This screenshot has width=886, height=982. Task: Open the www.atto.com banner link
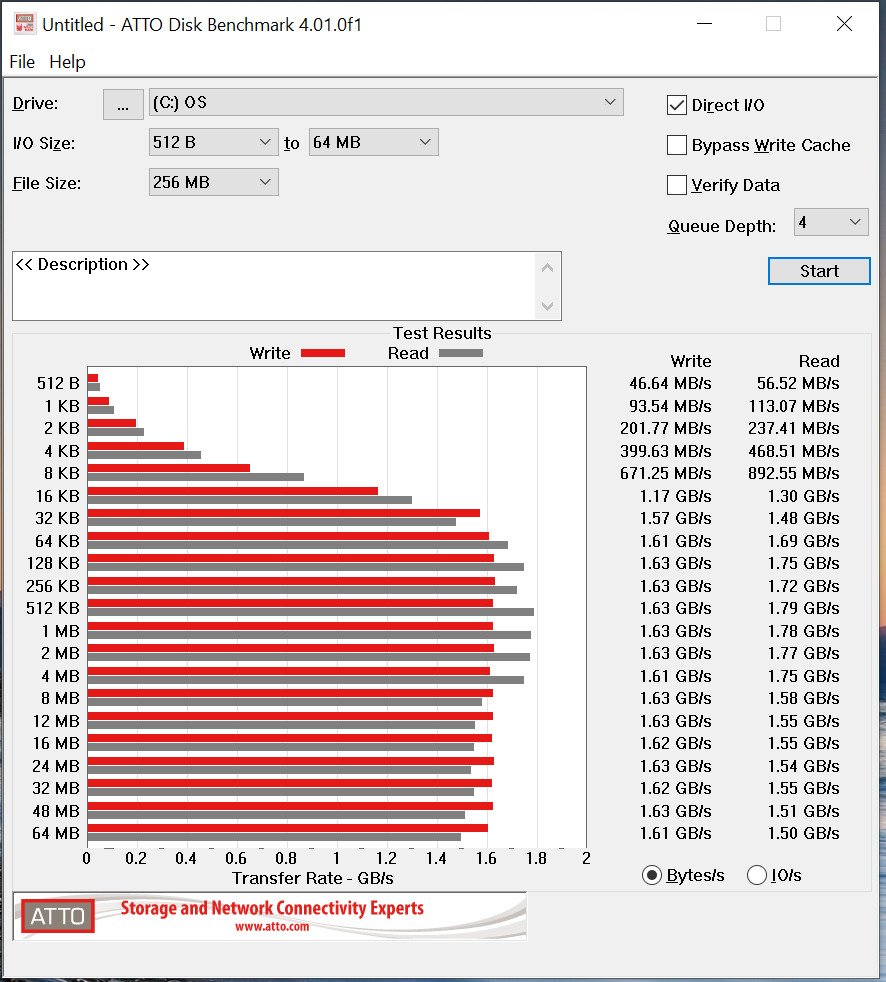272,926
